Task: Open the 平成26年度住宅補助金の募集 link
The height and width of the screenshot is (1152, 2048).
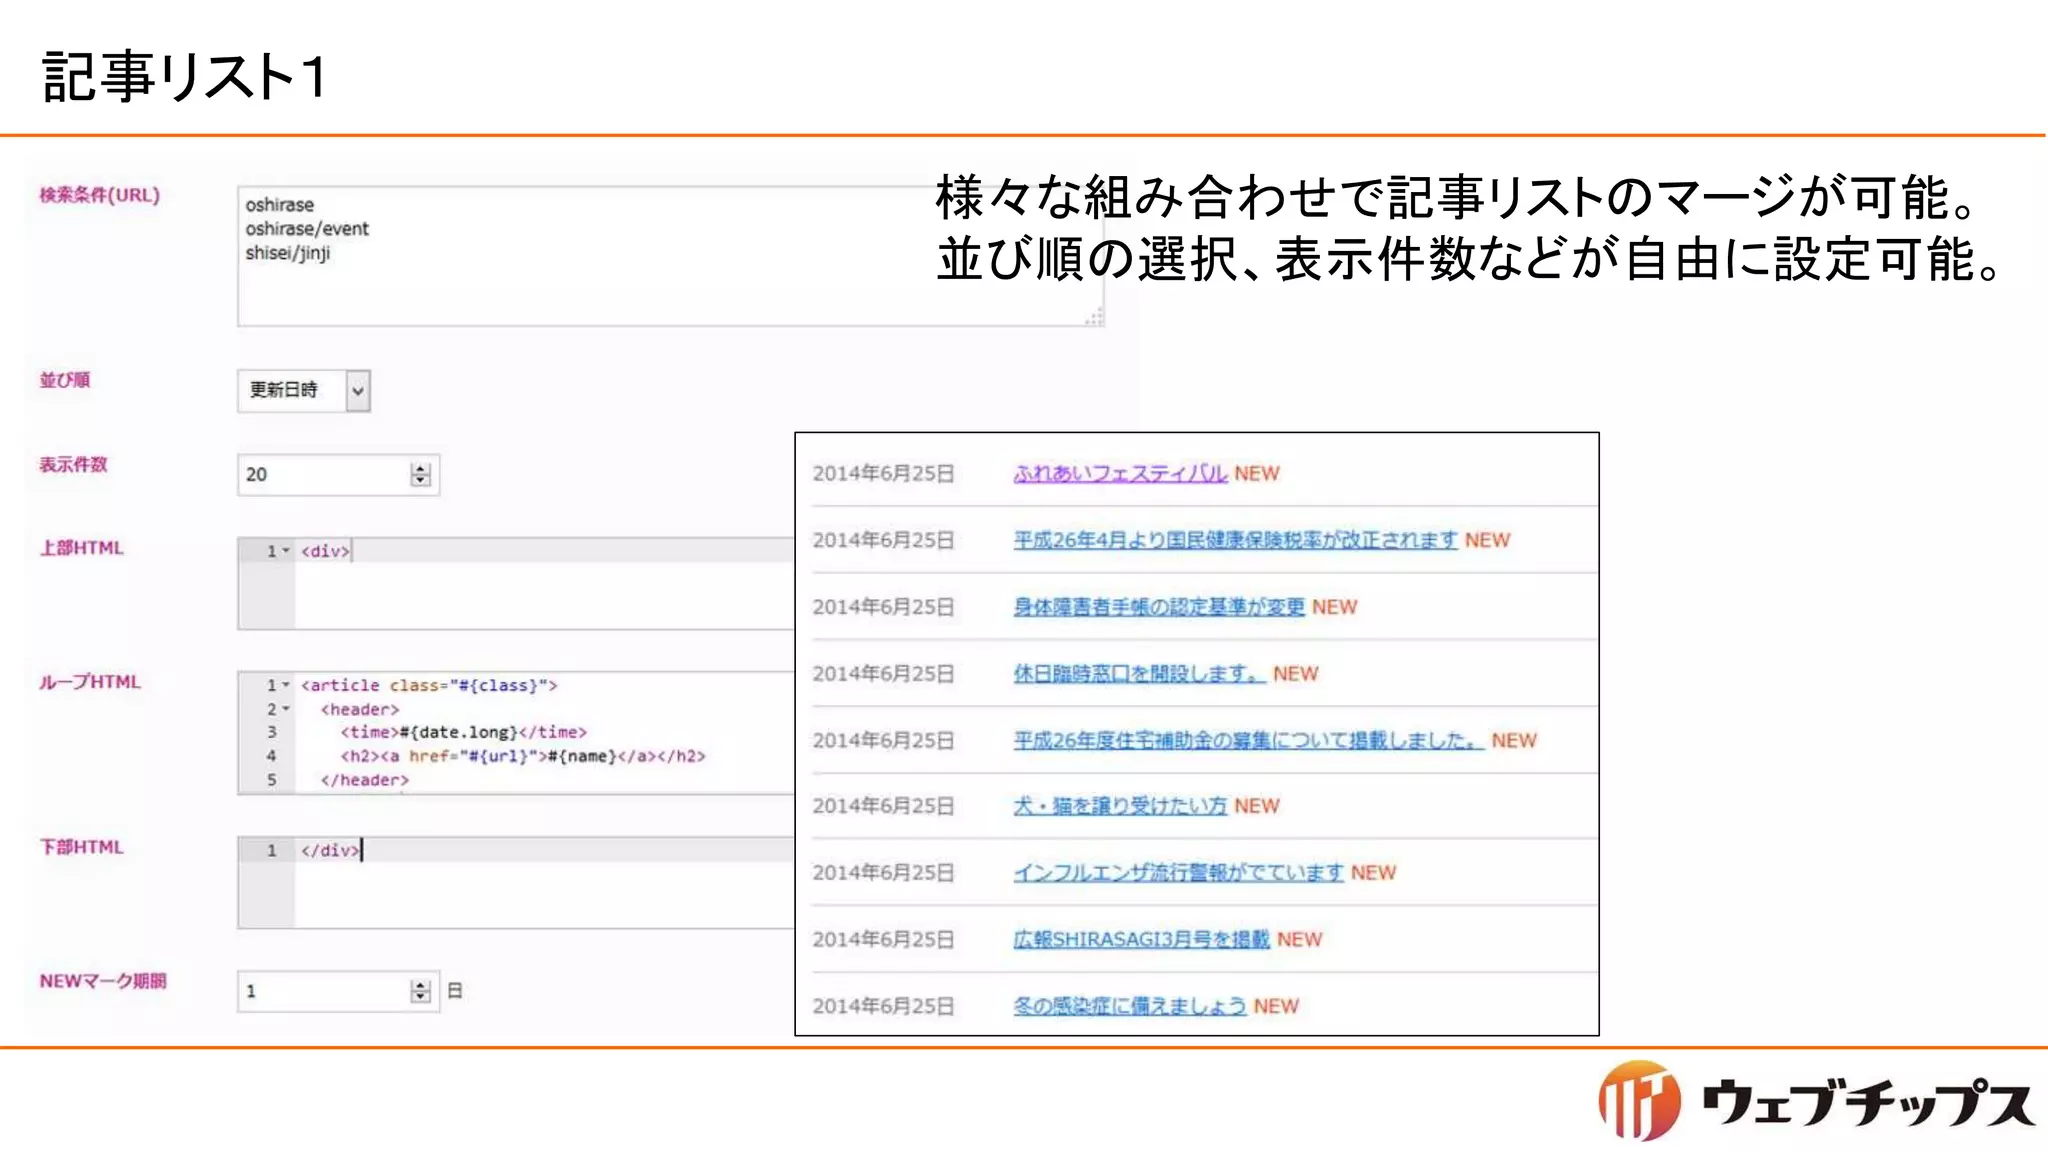Action: (x=1248, y=741)
